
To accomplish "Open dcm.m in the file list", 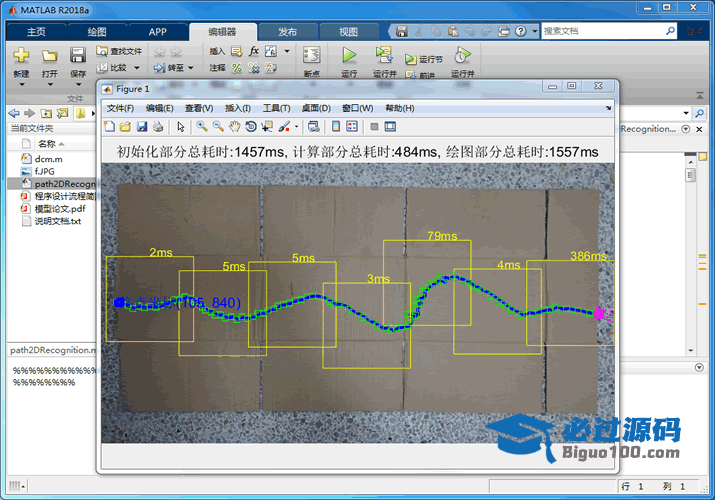I will click(48, 159).
